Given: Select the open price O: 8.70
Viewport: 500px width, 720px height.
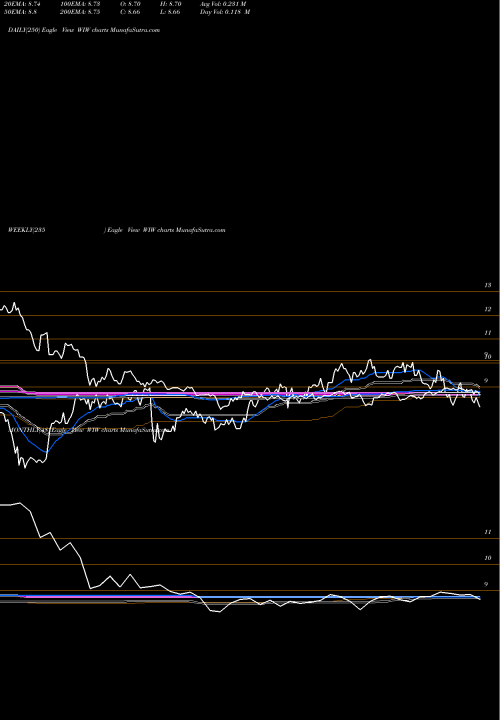Looking at the screenshot, I should tap(131, 4).
